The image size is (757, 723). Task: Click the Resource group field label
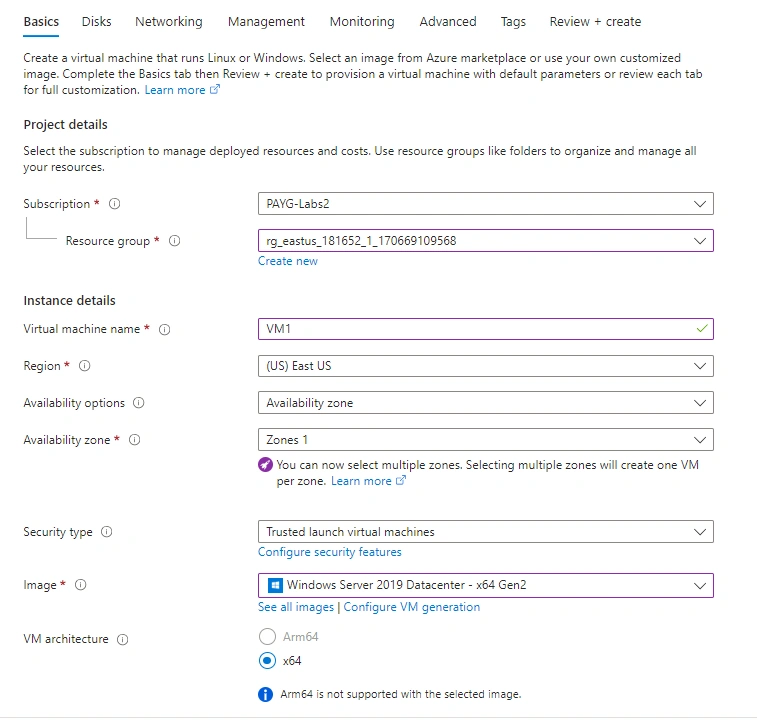point(108,240)
